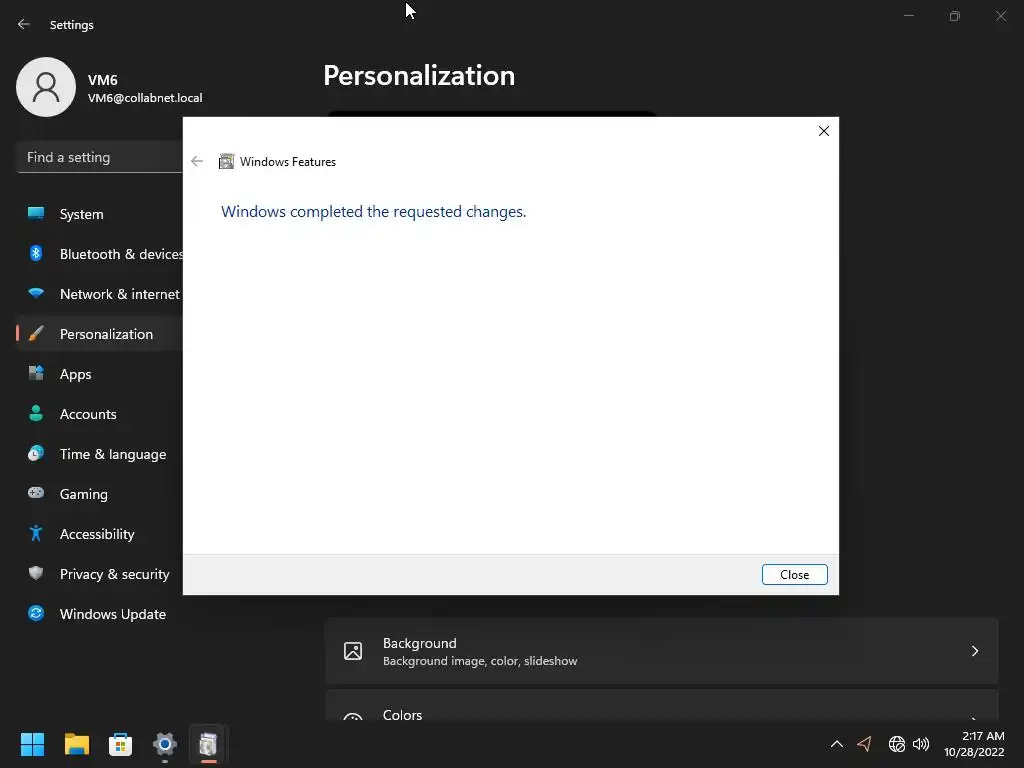The image size is (1024, 768).
Task: Click the network globe tray icon
Action: tap(897, 744)
